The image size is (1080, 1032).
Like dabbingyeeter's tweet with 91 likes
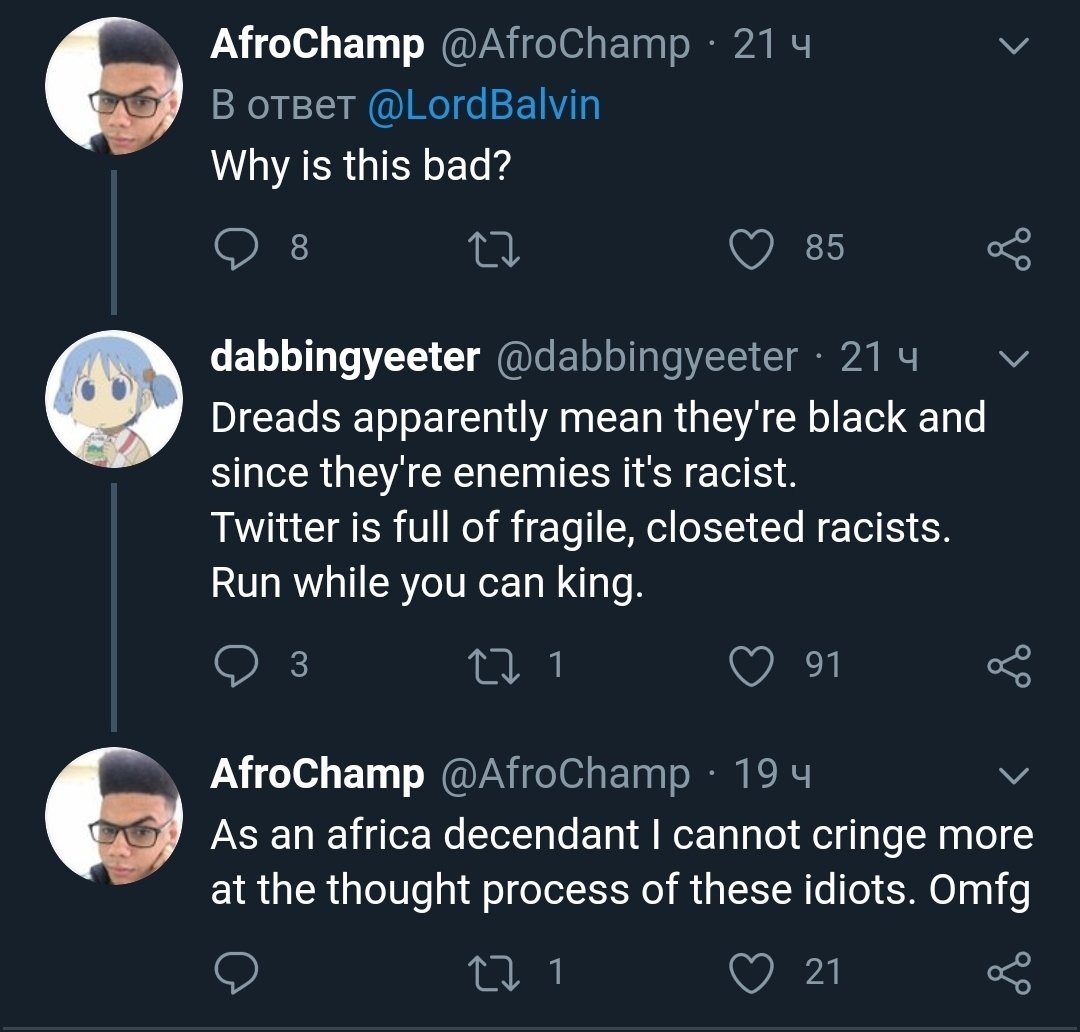tap(752, 666)
